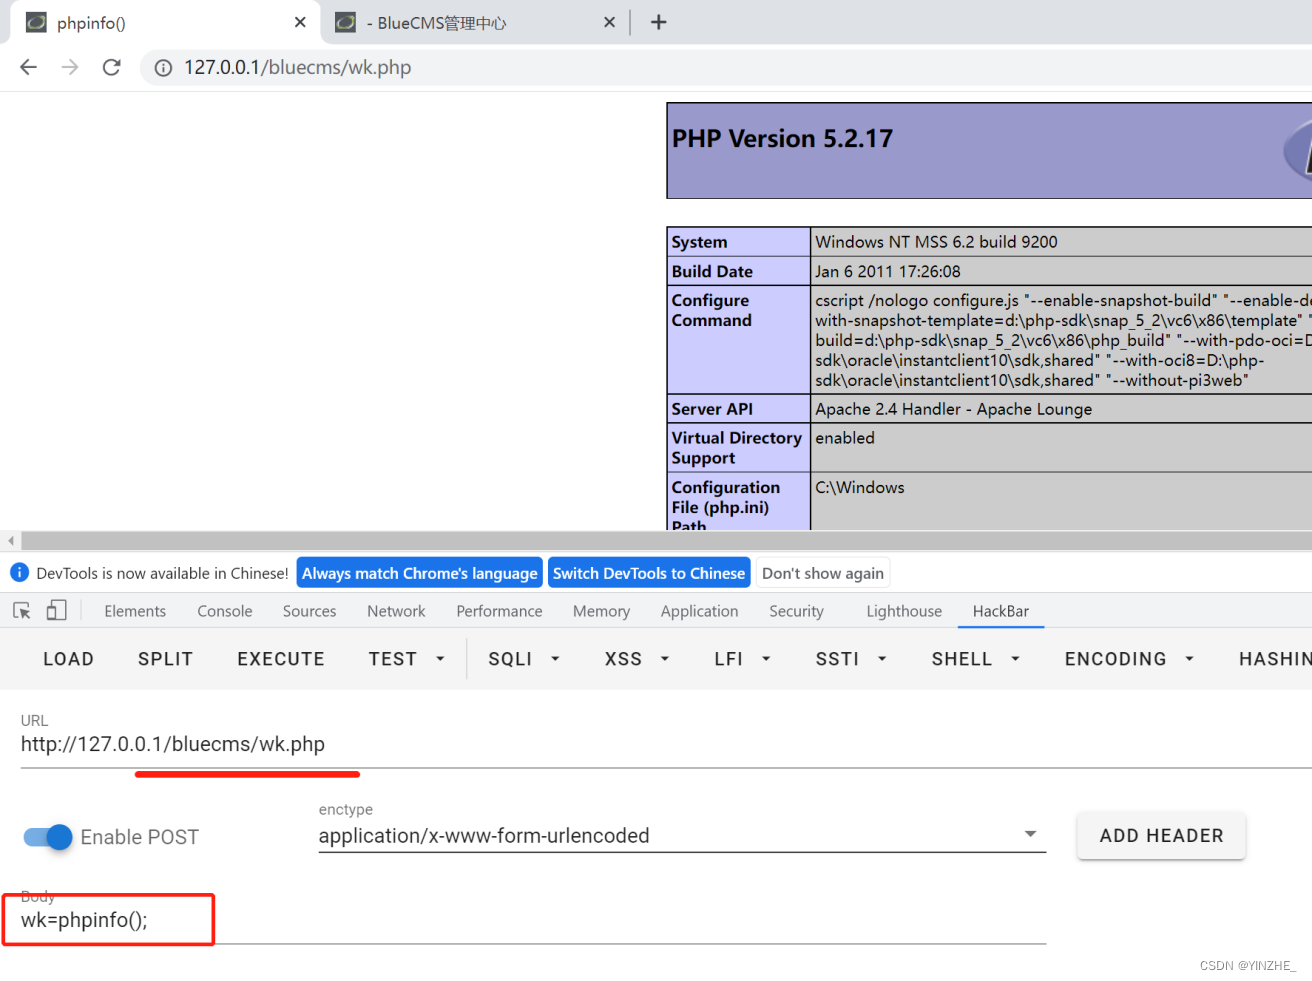
Task: Click Switch DevTools to Chinese button
Action: [649, 573]
